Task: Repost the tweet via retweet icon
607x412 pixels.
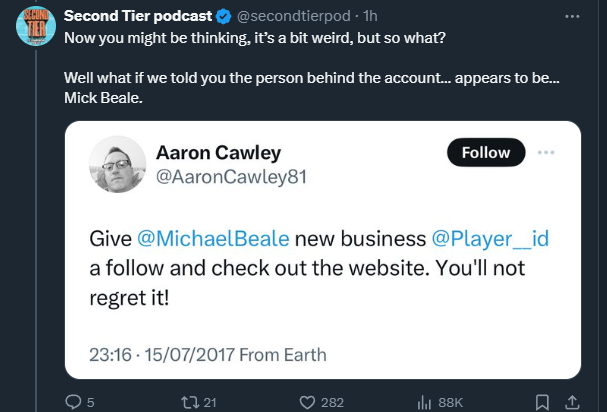Action: click(190, 402)
